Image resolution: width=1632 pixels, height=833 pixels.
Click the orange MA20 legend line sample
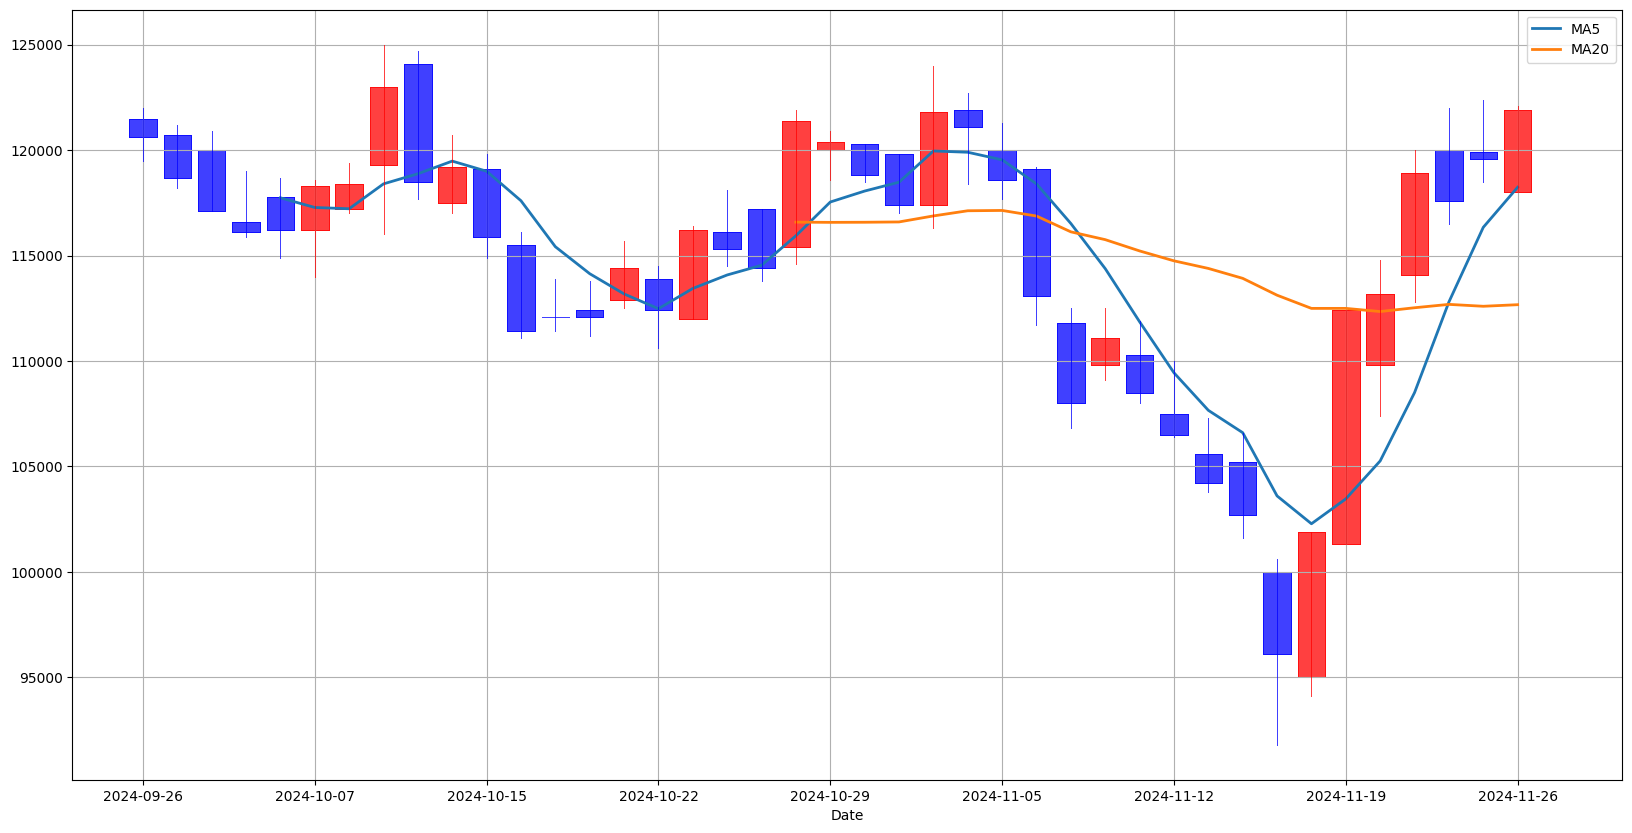pyautogui.click(x=1548, y=50)
